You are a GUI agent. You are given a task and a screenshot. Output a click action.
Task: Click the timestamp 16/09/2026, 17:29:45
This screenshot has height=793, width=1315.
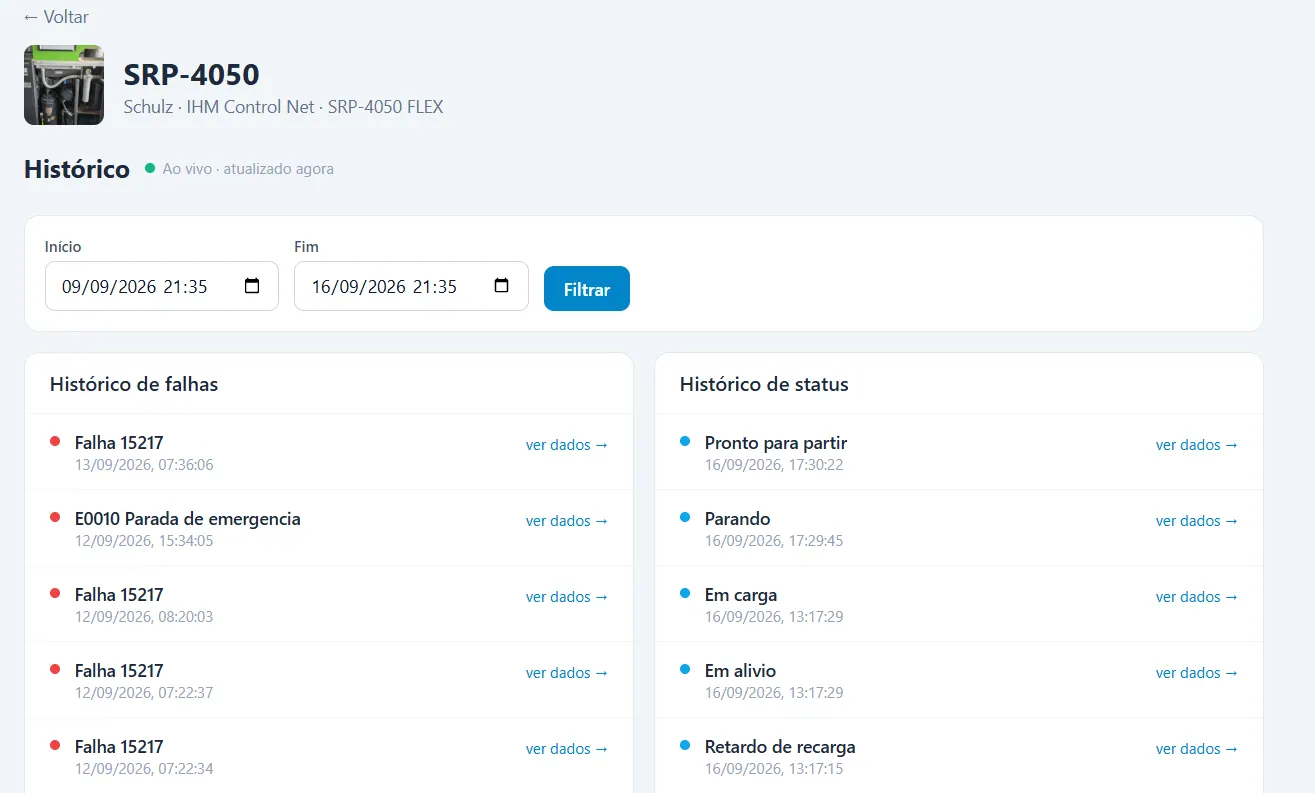pos(774,541)
